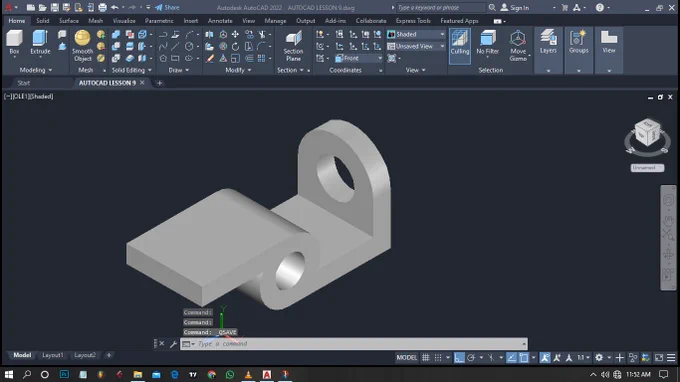Activate the Extrude tool
Viewport: 680px width, 382px height.
pyautogui.click(x=40, y=42)
